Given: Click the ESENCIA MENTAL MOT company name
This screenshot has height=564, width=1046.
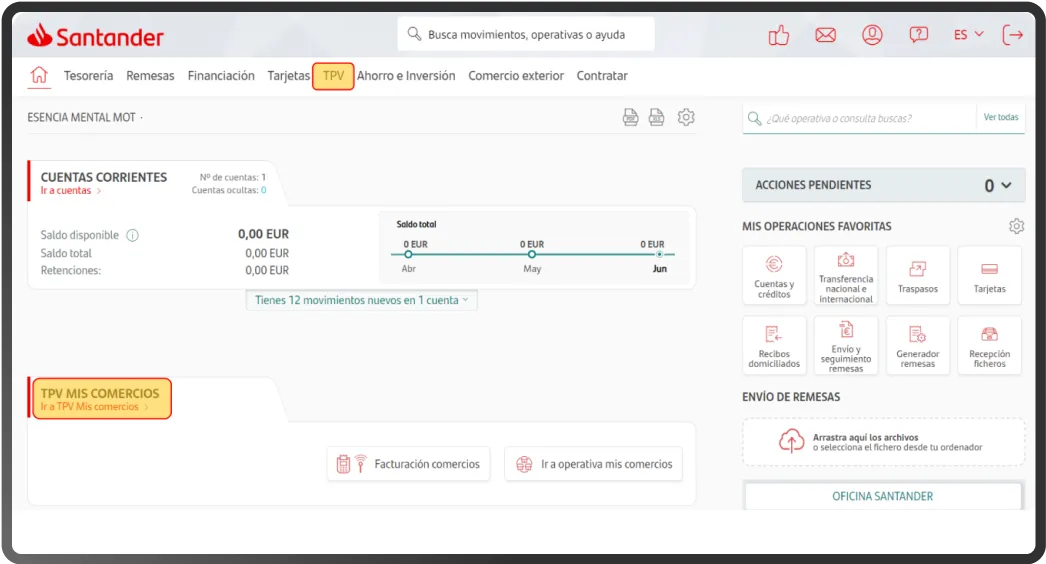Looking at the screenshot, I should click(x=81, y=117).
